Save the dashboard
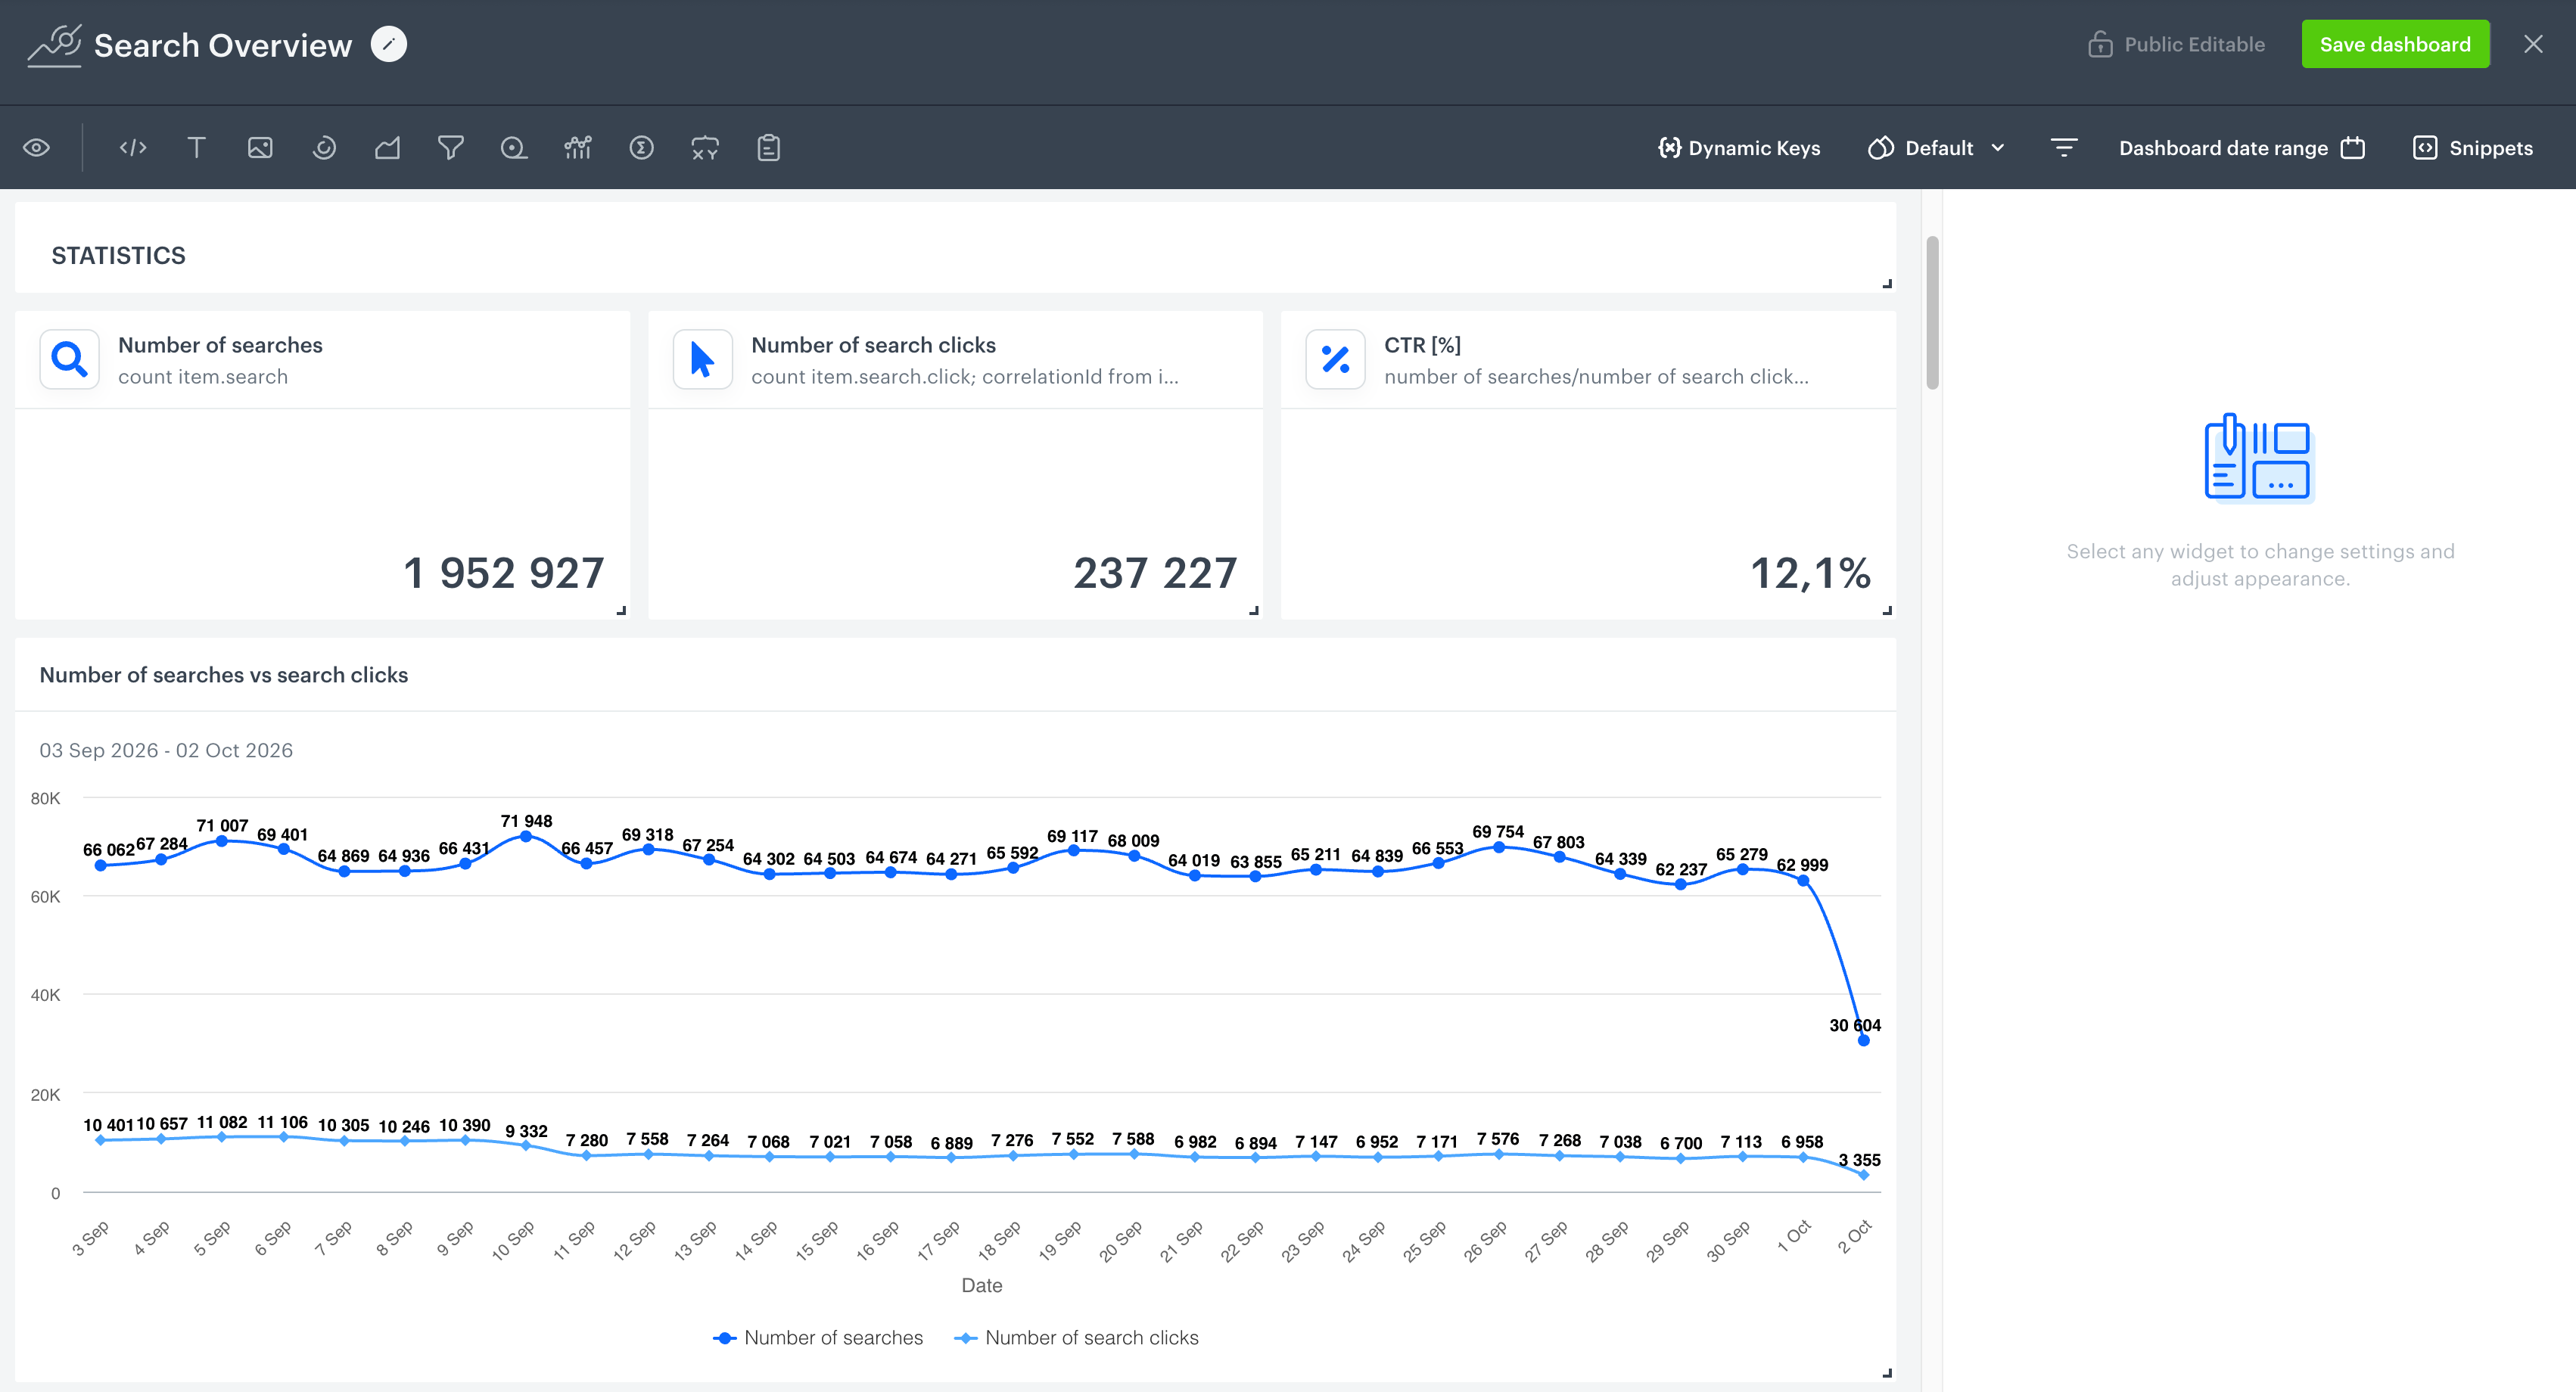 click(x=2395, y=44)
